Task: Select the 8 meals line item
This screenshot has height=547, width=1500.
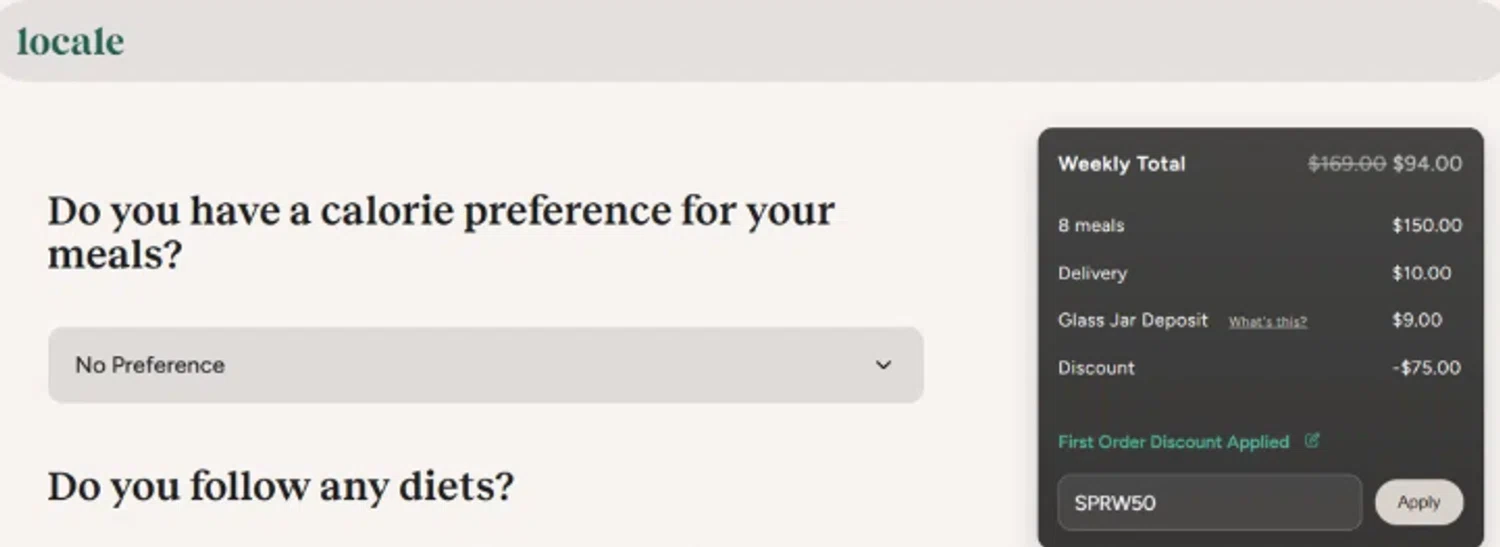Action: pos(1091,226)
